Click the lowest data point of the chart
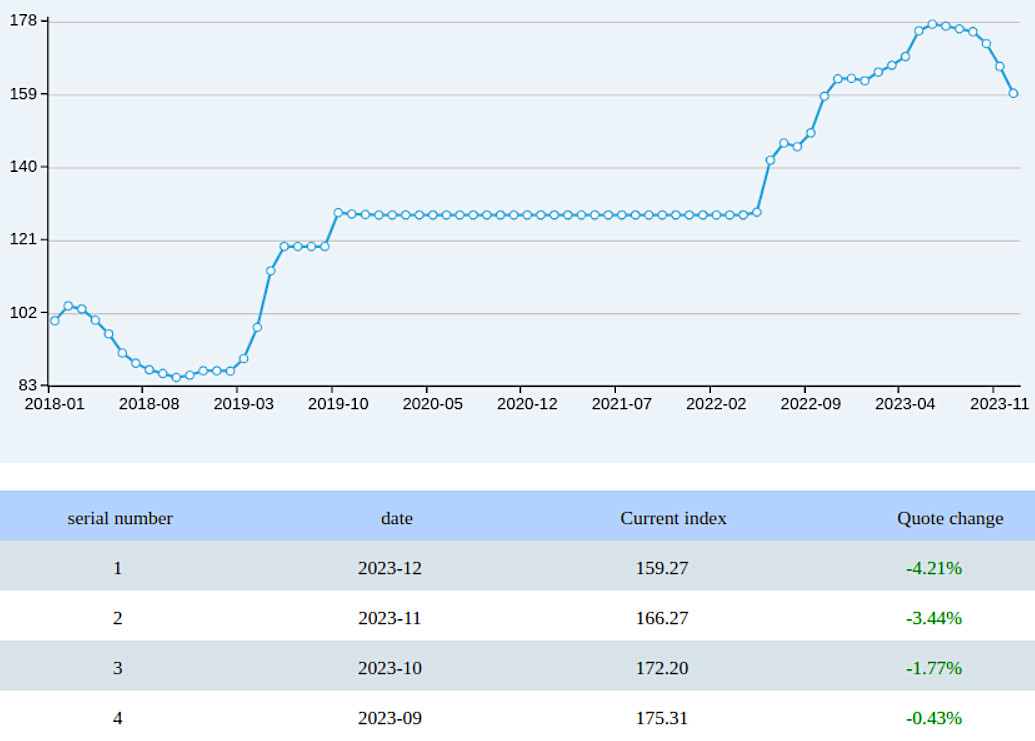This screenshot has width=1035, height=741. point(174,377)
